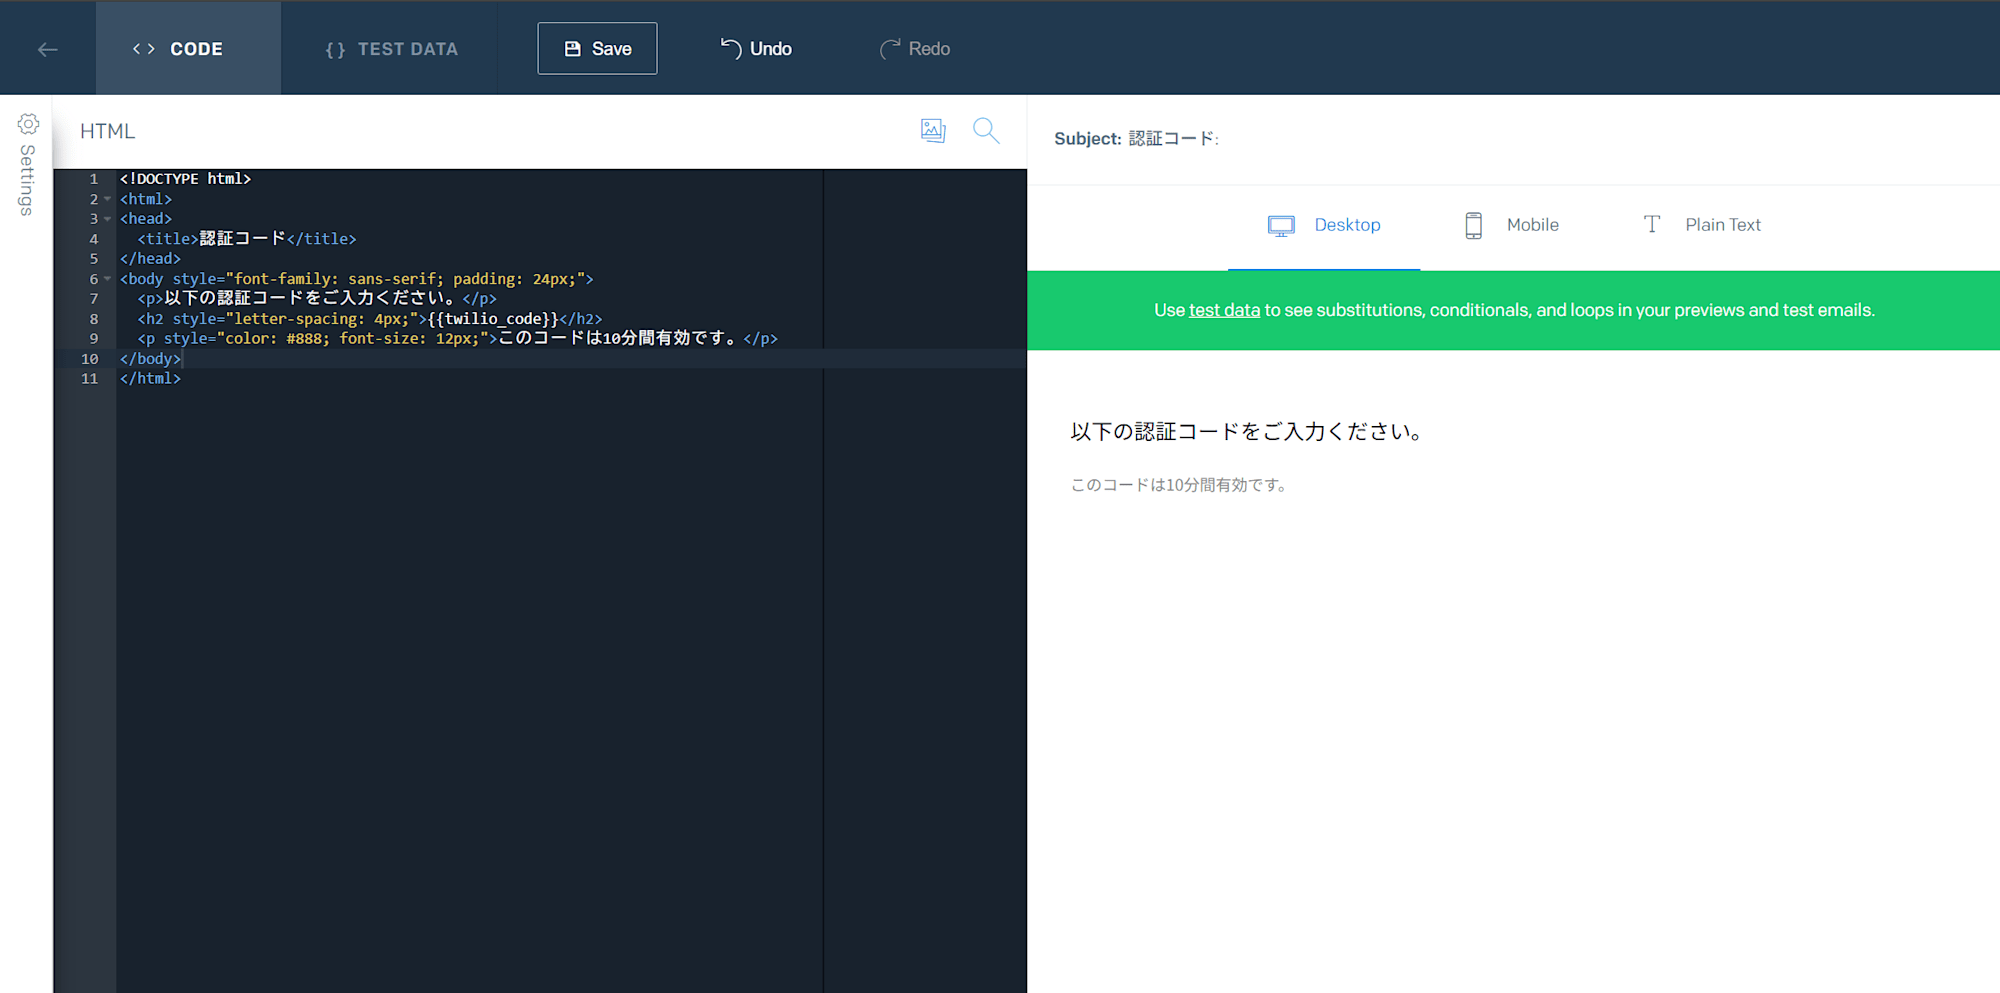Select the Mobile preview tab
2000x993 pixels.
coord(1510,225)
